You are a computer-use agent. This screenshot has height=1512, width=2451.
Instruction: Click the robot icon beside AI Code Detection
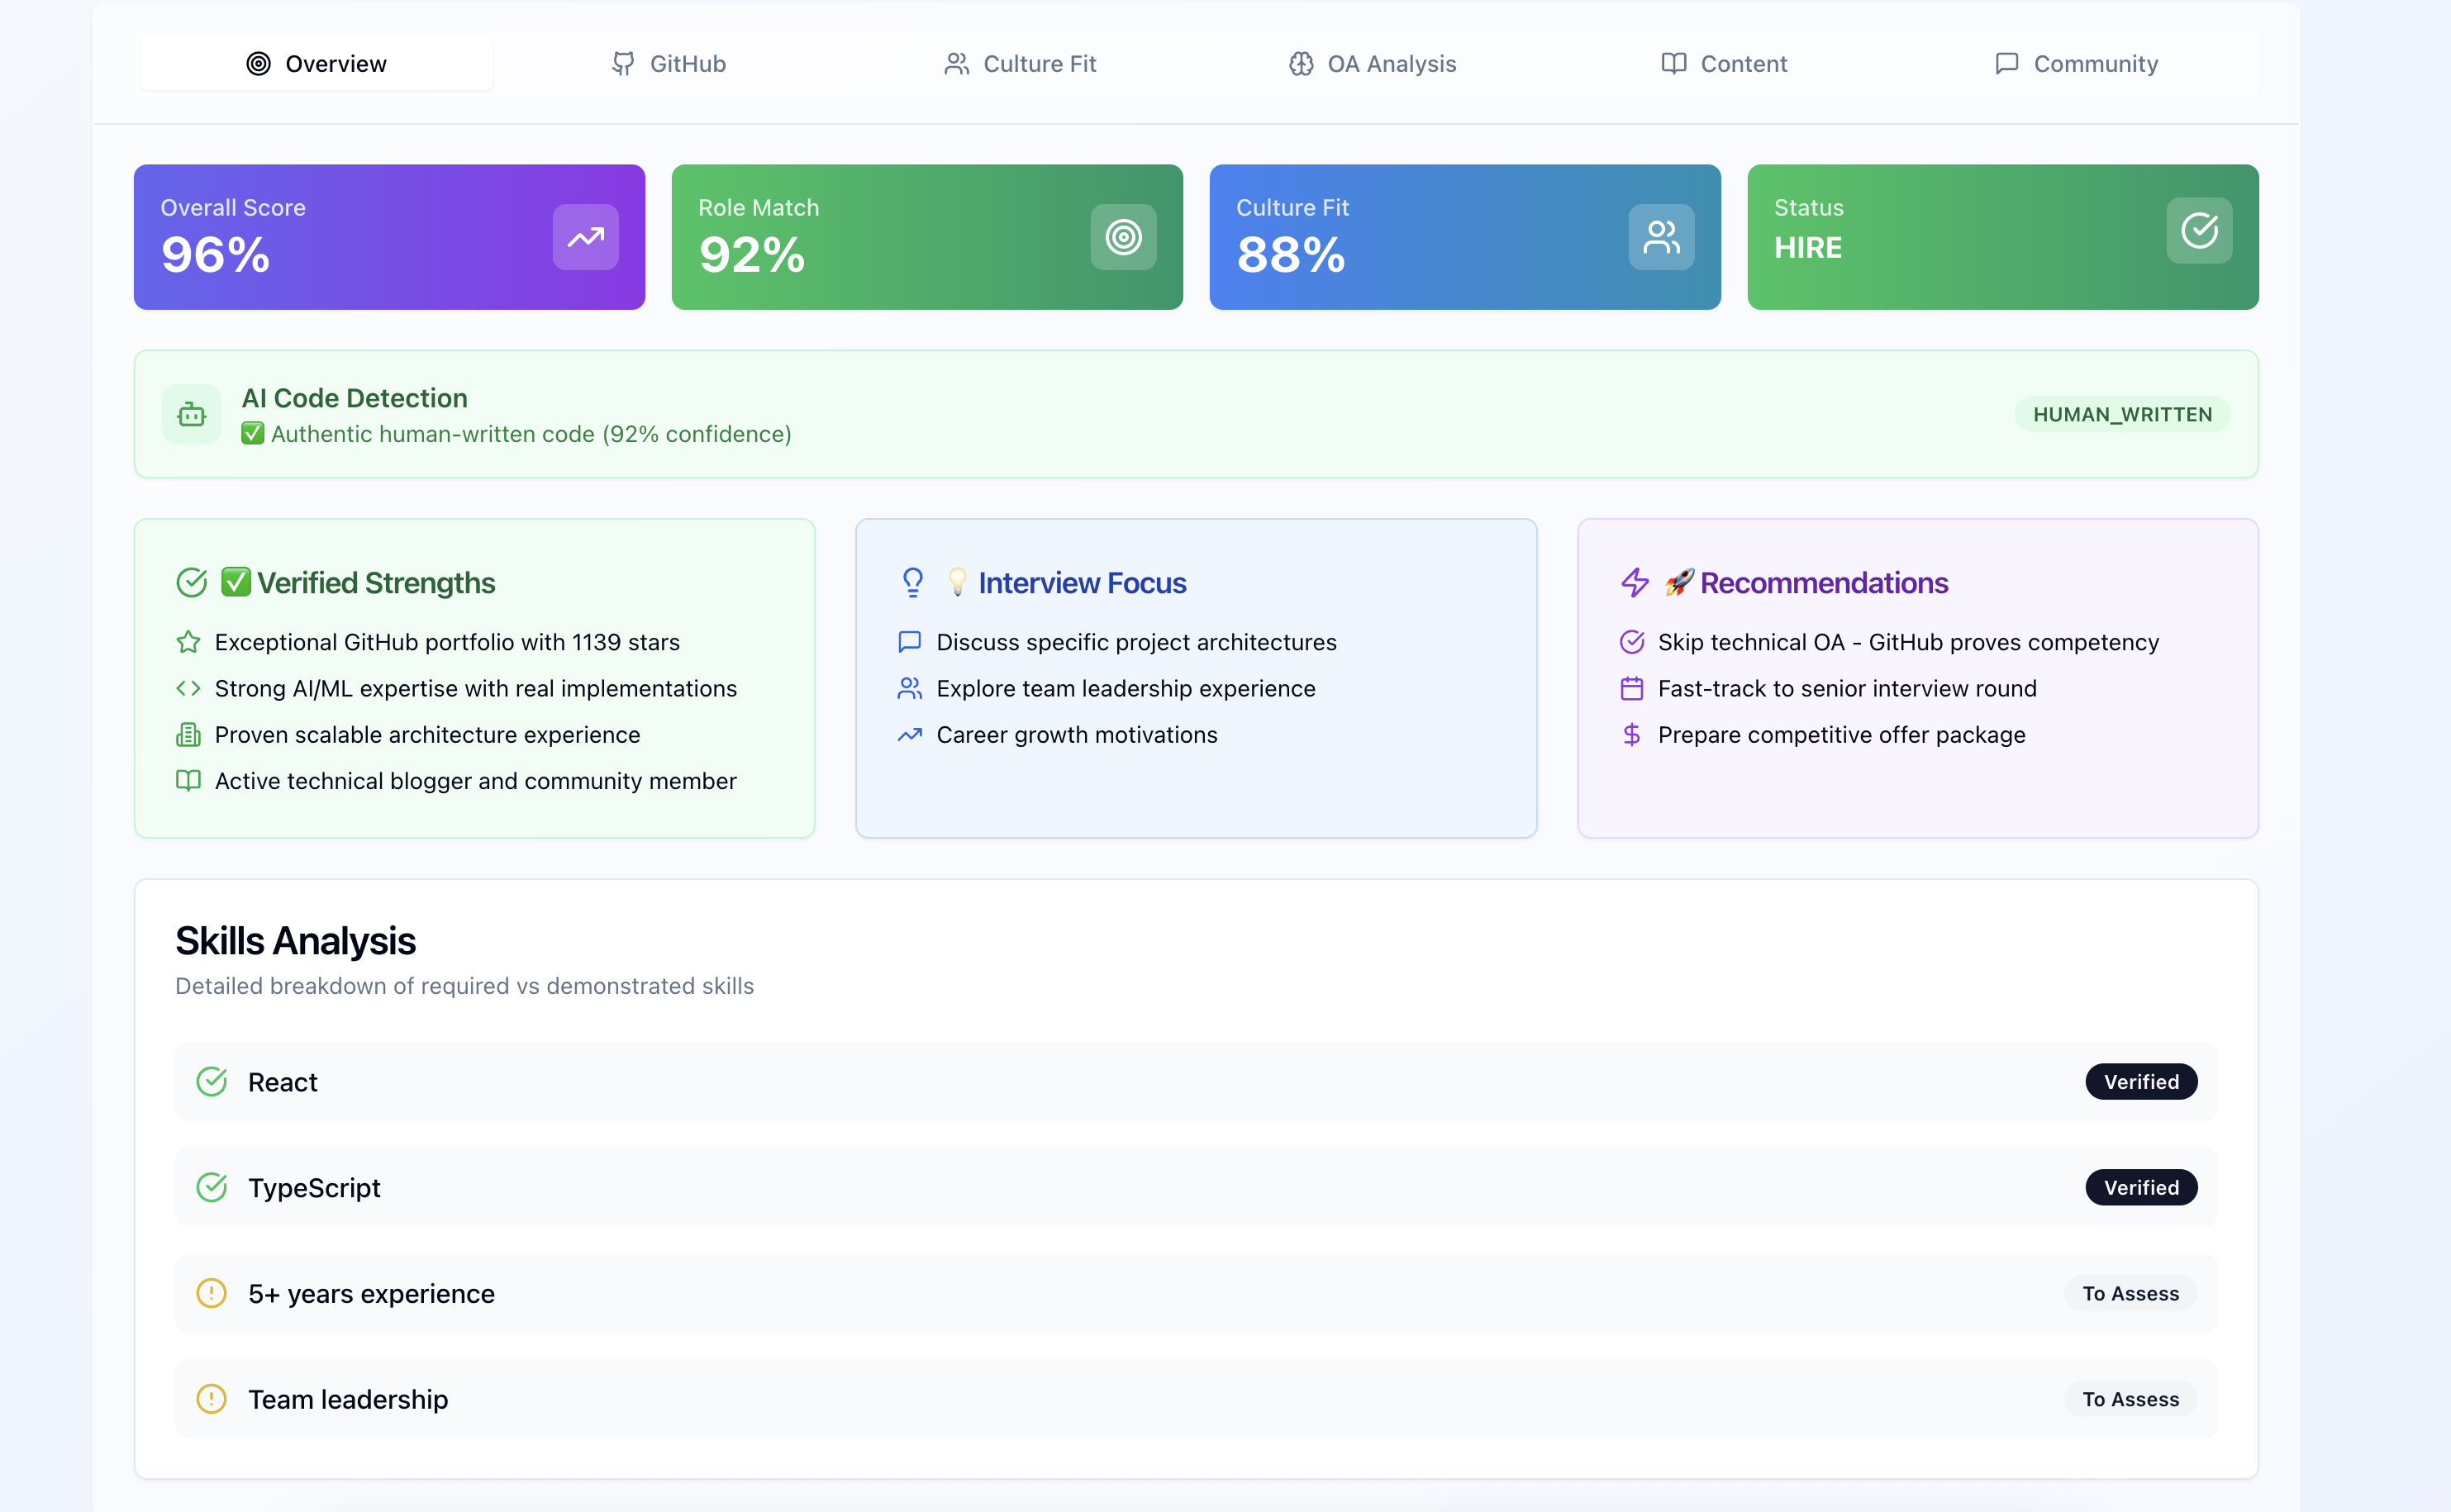click(192, 414)
